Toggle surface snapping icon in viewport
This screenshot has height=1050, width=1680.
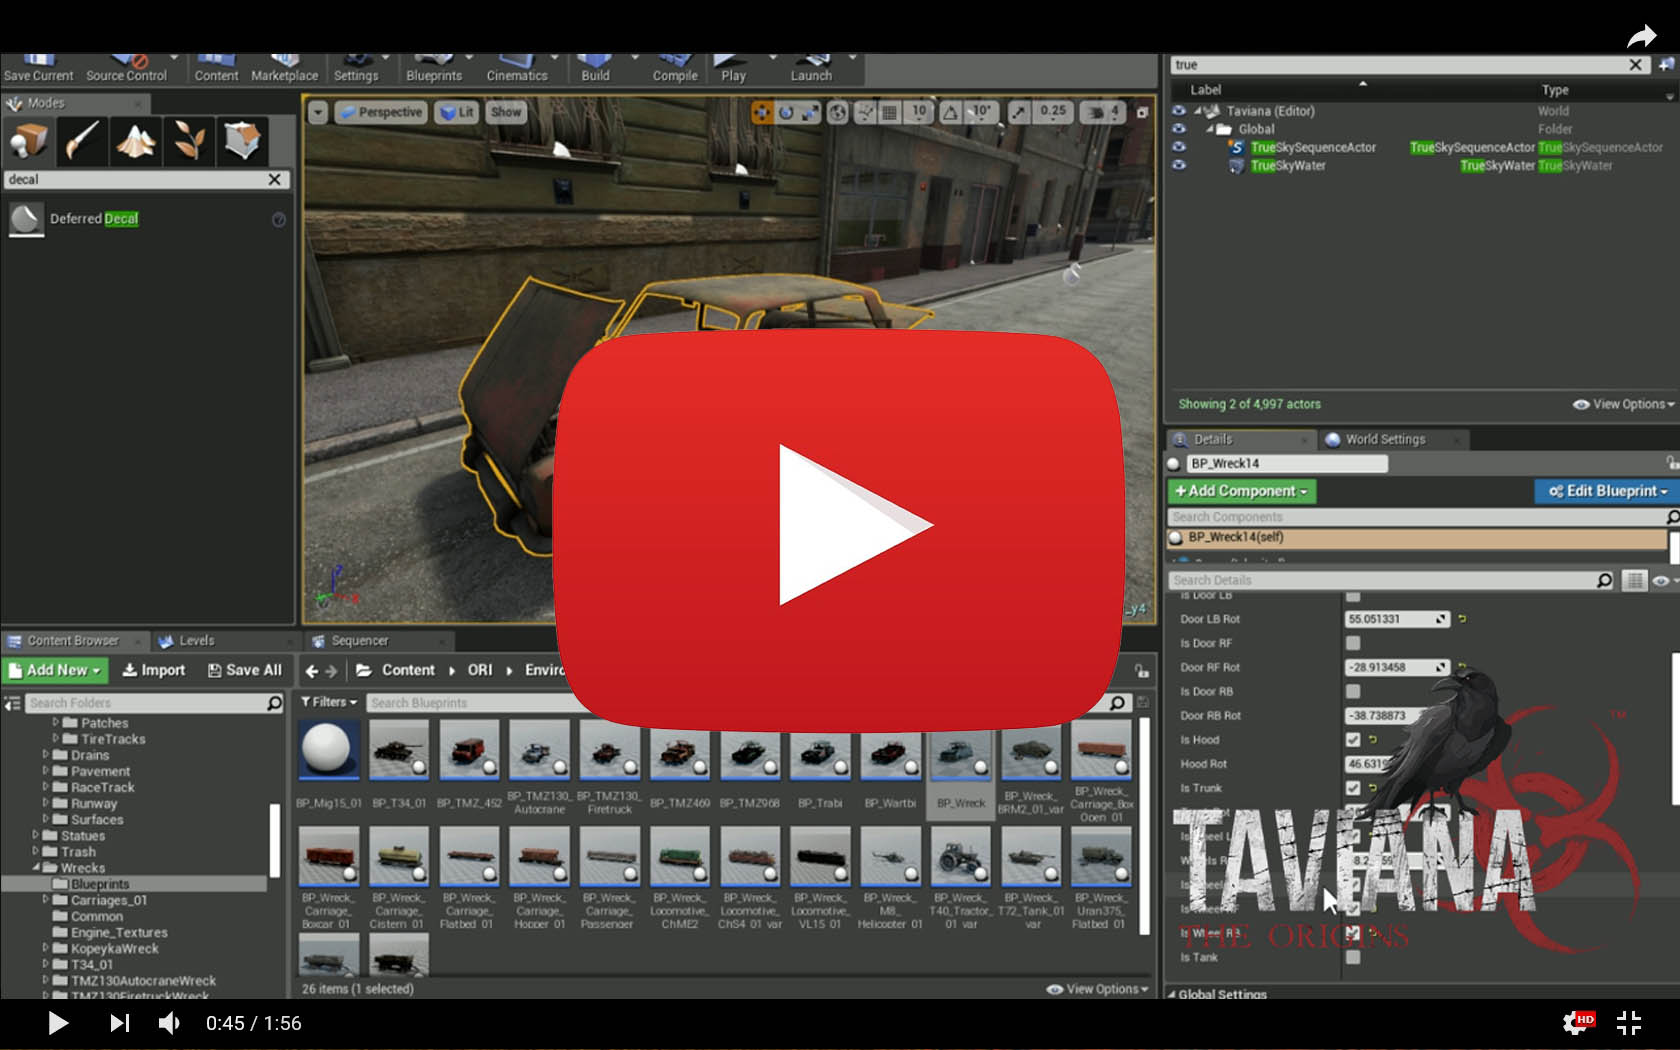click(x=866, y=112)
